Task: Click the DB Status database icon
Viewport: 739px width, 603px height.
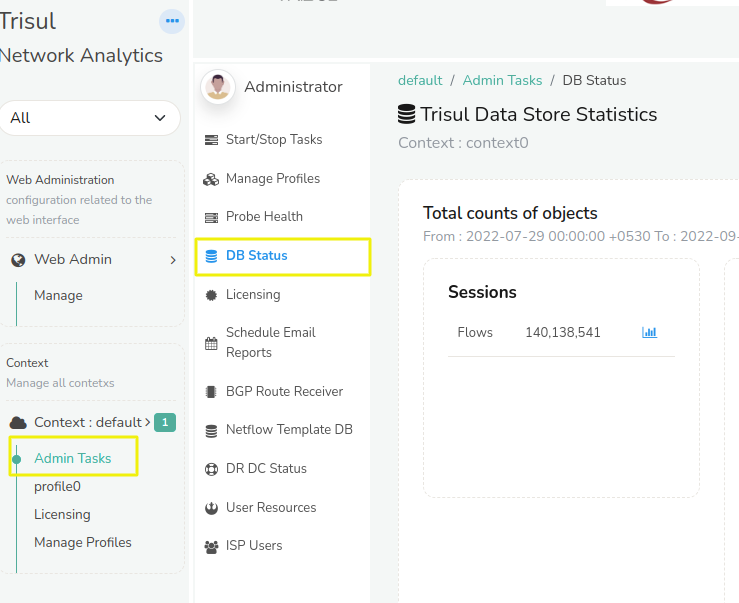Action: pos(211,256)
